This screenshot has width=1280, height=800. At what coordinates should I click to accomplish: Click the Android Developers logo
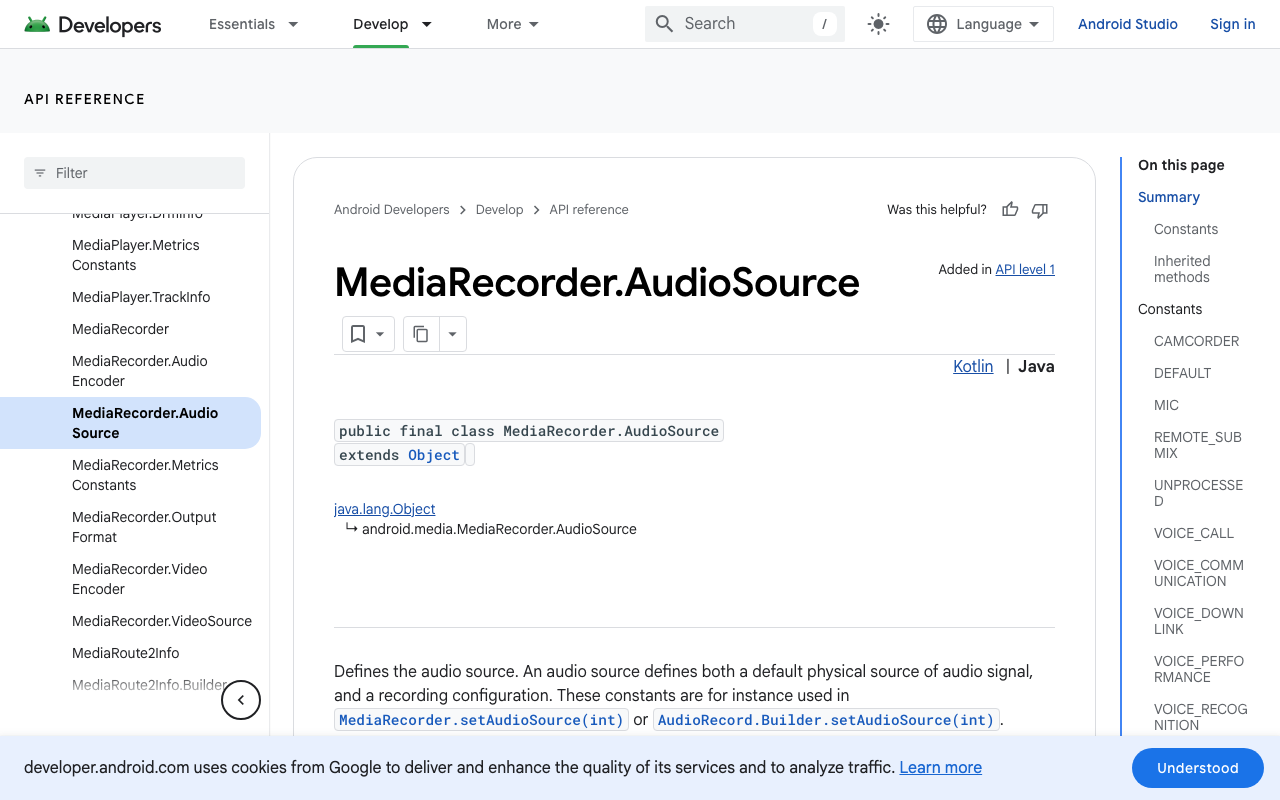tap(92, 24)
